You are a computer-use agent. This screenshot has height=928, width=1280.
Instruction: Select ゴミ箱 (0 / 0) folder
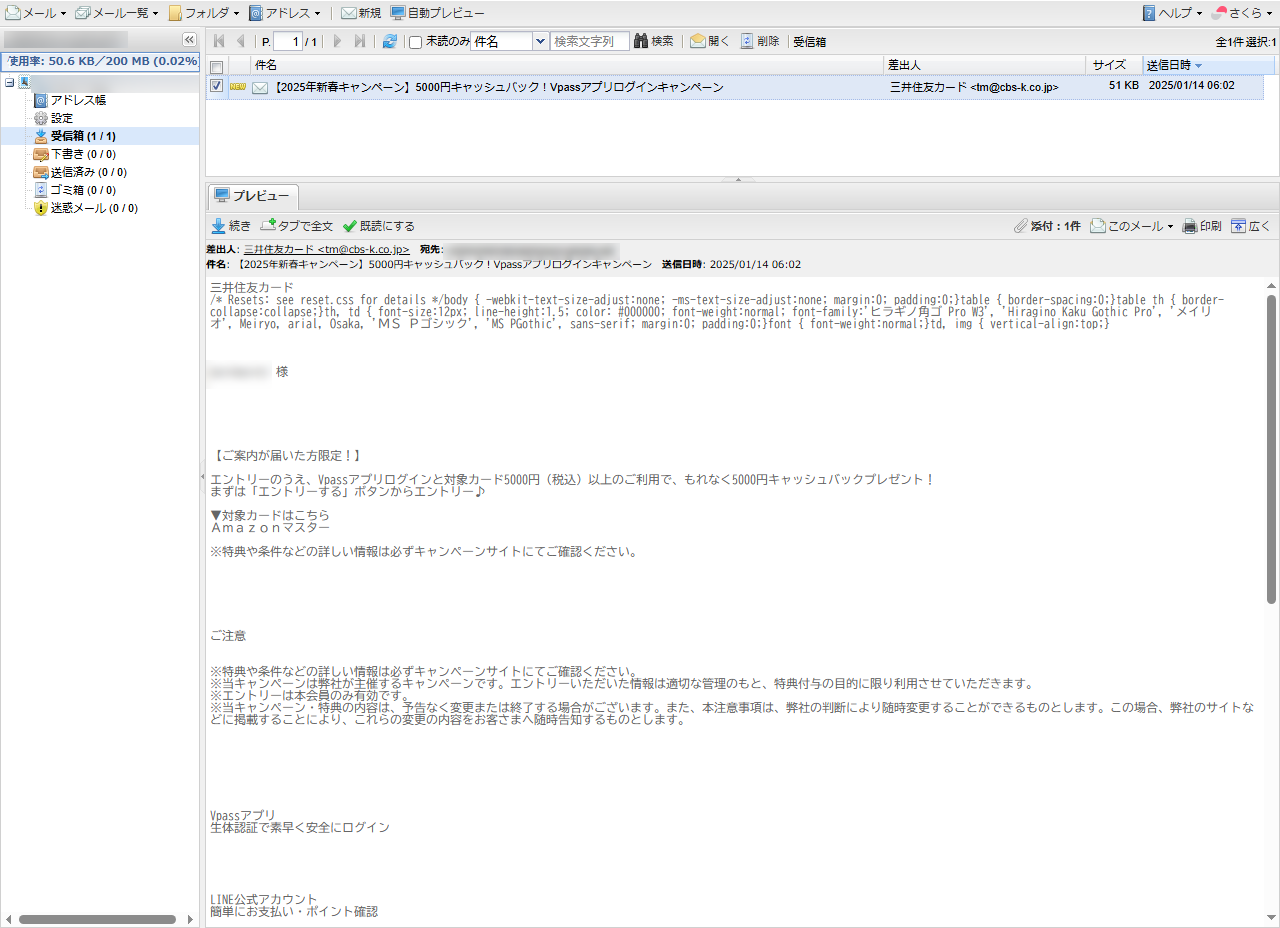(83, 190)
